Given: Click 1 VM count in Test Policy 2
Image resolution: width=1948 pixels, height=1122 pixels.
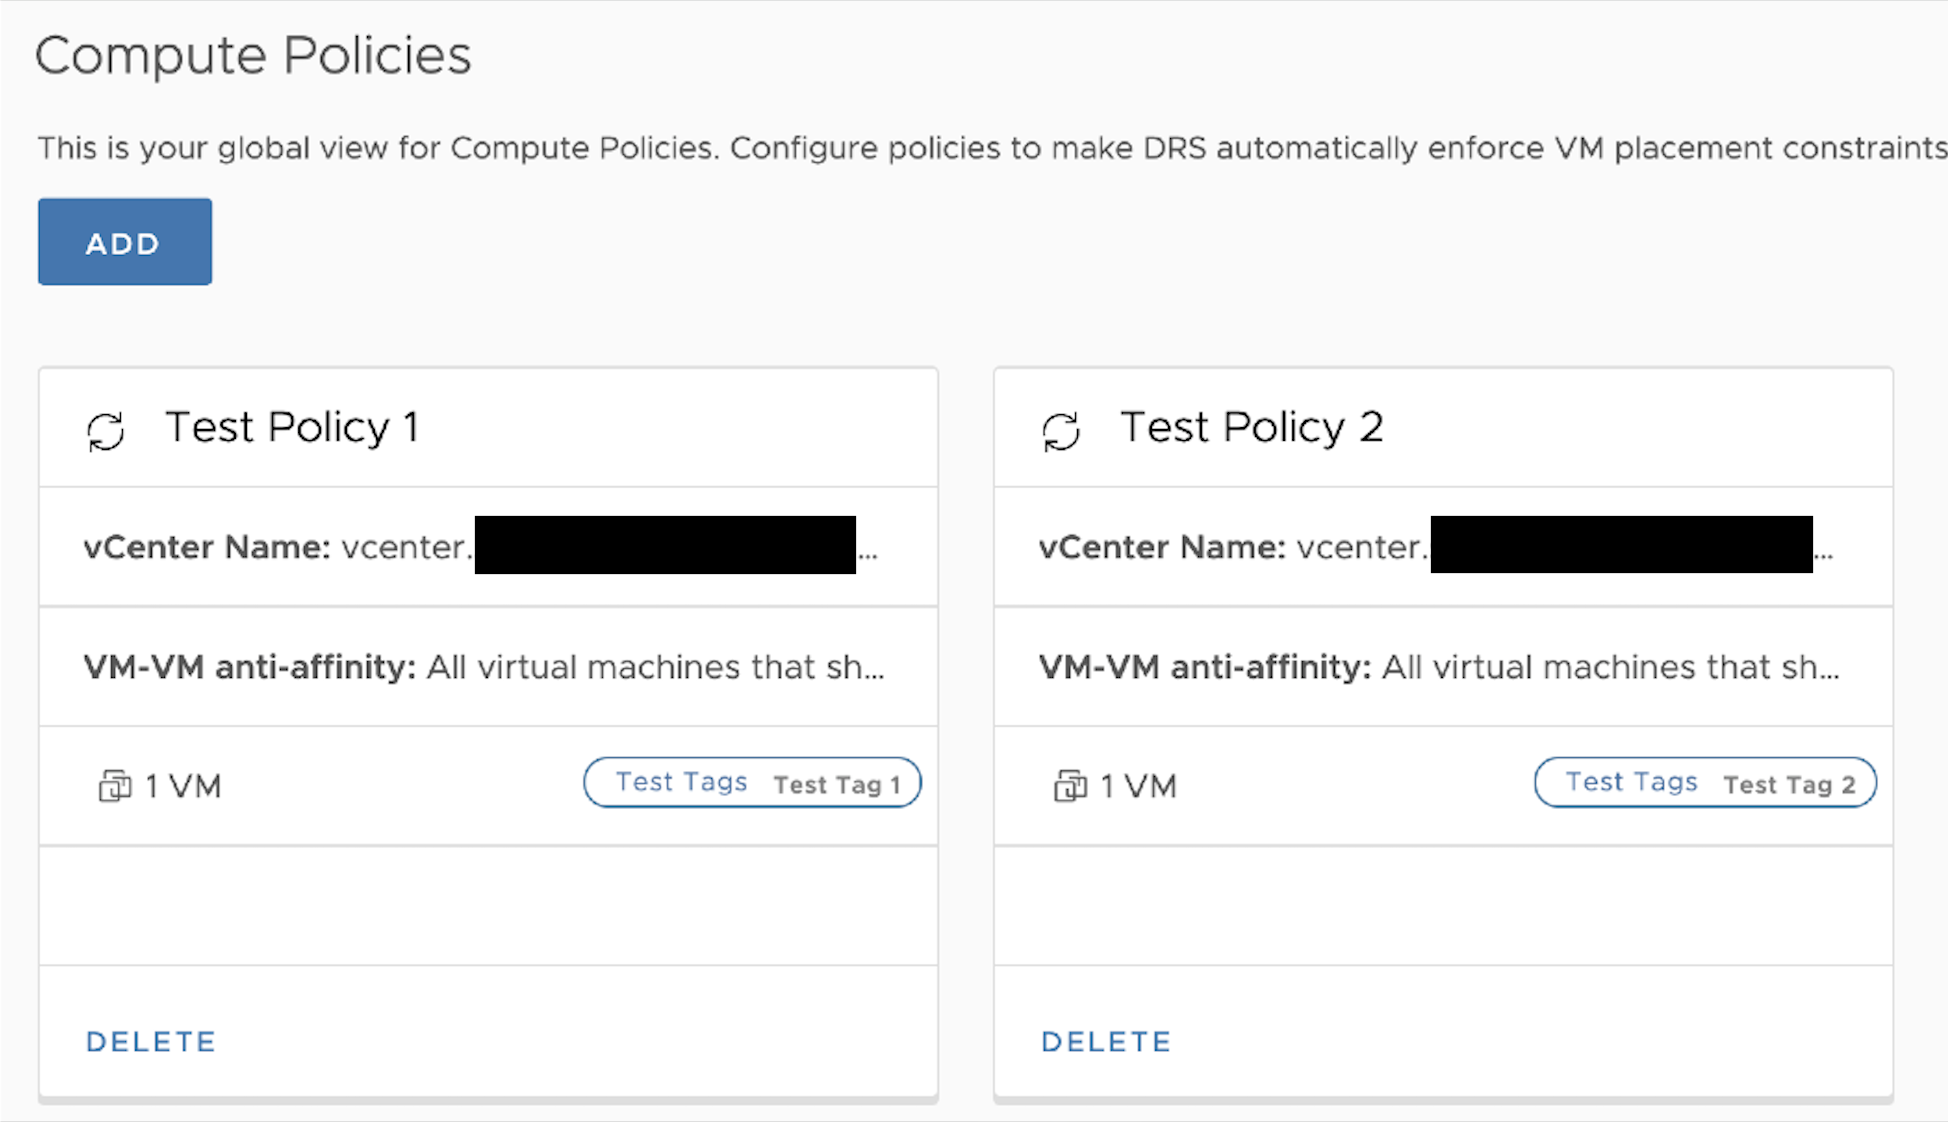Looking at the screenshot, I should 1139,787.
